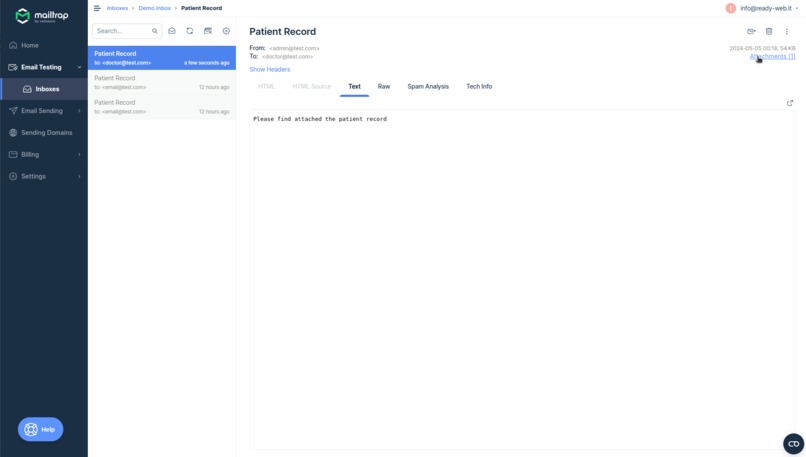The height and width of the screenshot is (457, 806).
Task: Click the Mailtrap logo
Action: coord(42,16)
